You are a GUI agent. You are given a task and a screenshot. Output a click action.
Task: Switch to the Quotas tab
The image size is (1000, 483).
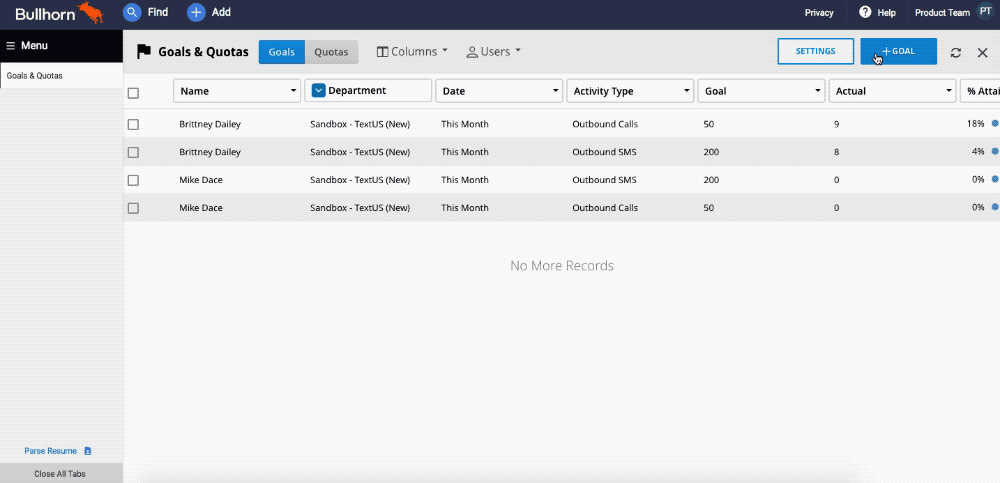pos(331,52)
